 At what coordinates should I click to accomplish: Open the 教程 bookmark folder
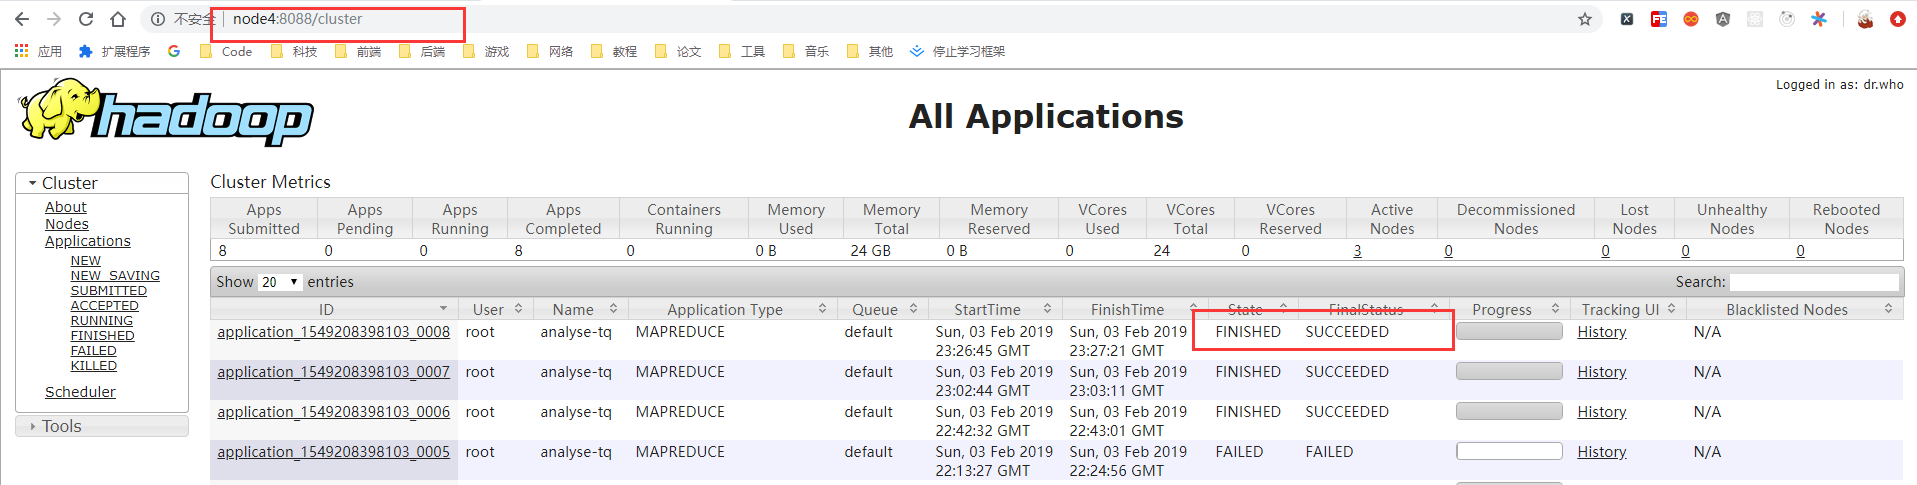(x=614, y=51)
